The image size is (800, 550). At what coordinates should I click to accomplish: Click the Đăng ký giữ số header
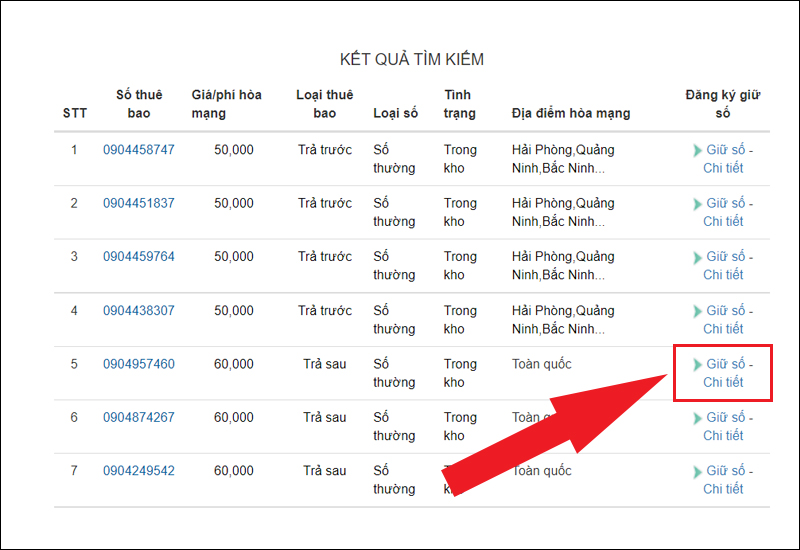(723, 104)
